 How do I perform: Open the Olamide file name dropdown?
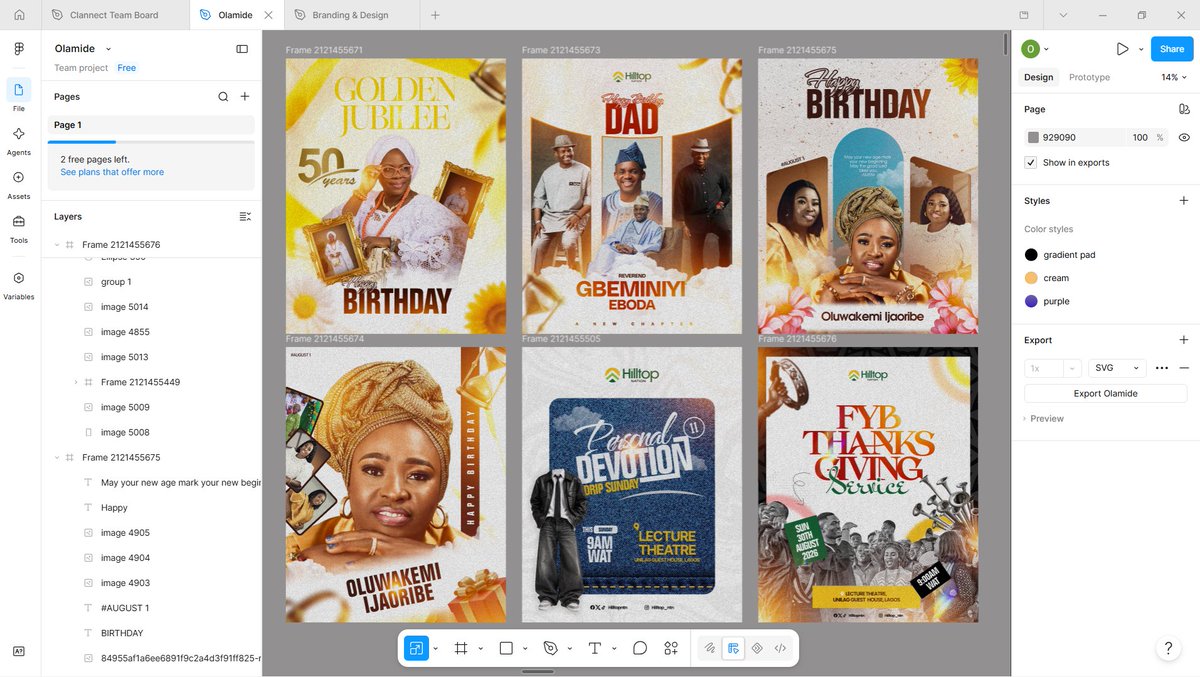108,48
